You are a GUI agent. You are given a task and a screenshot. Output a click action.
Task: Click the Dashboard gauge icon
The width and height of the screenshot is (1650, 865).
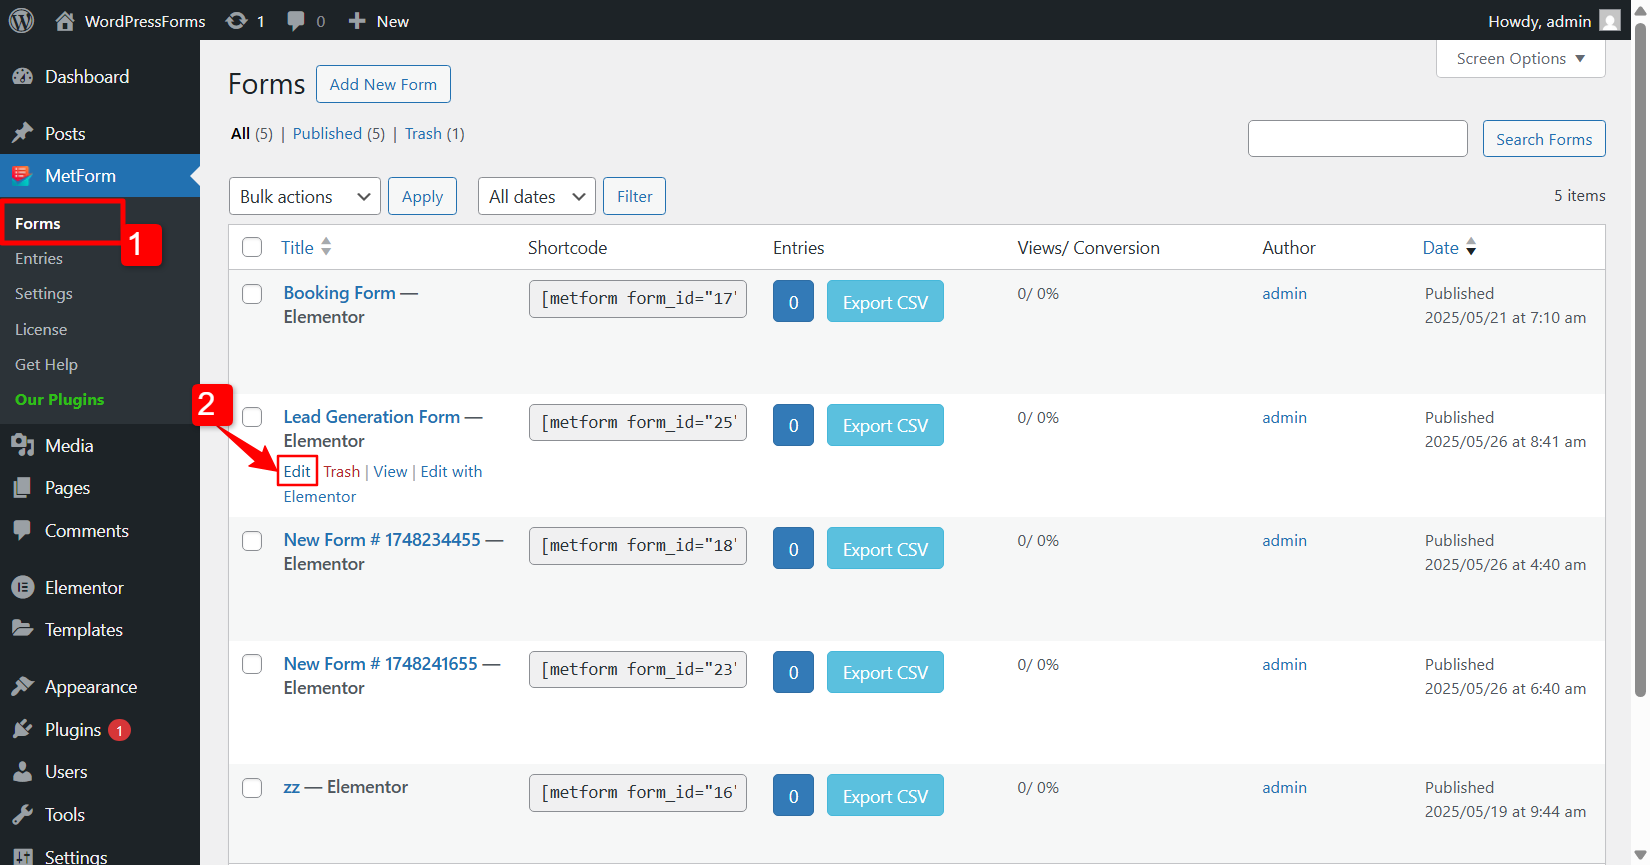[22, 77]
